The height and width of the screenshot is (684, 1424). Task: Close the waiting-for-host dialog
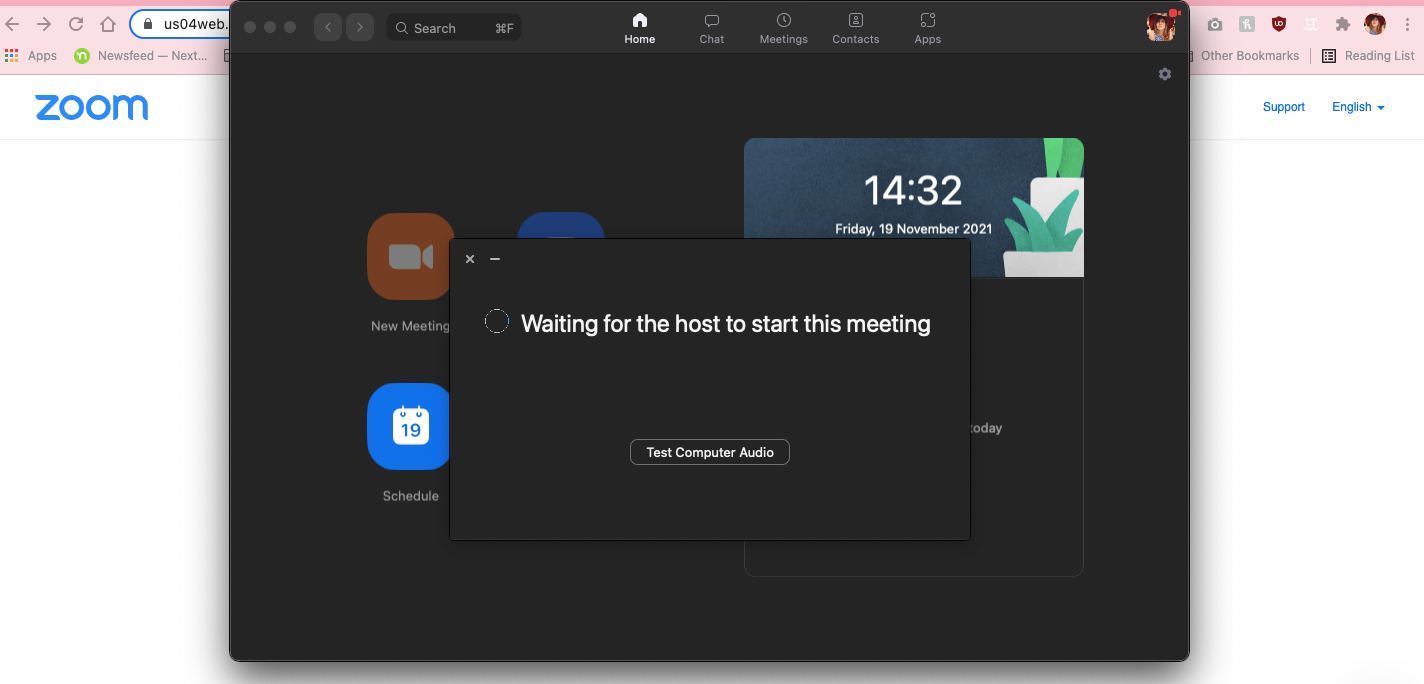coord(470,259)
